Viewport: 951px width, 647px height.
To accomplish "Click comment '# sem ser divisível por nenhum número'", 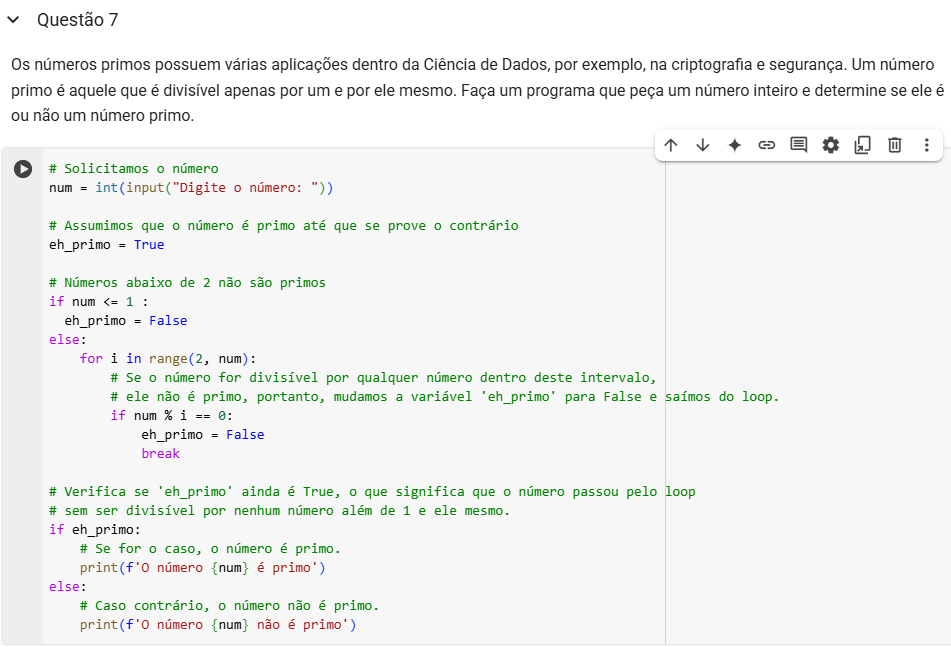I will tap(280, 511).
